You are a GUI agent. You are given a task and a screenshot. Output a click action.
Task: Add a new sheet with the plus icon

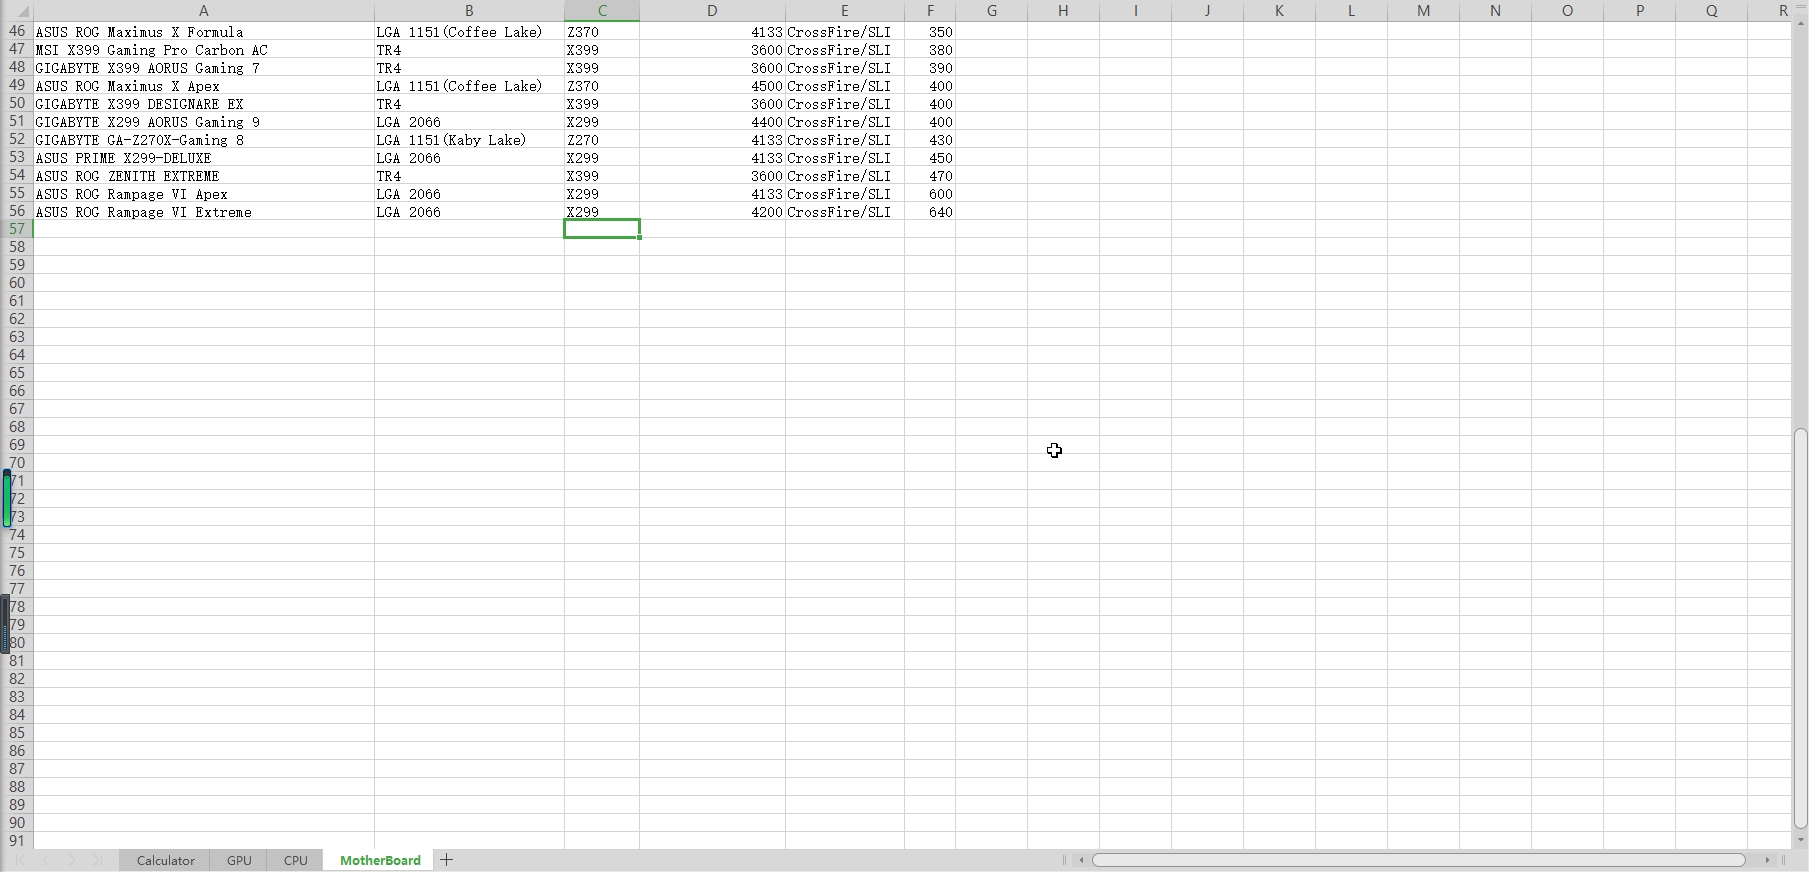(x=447, y=860)
